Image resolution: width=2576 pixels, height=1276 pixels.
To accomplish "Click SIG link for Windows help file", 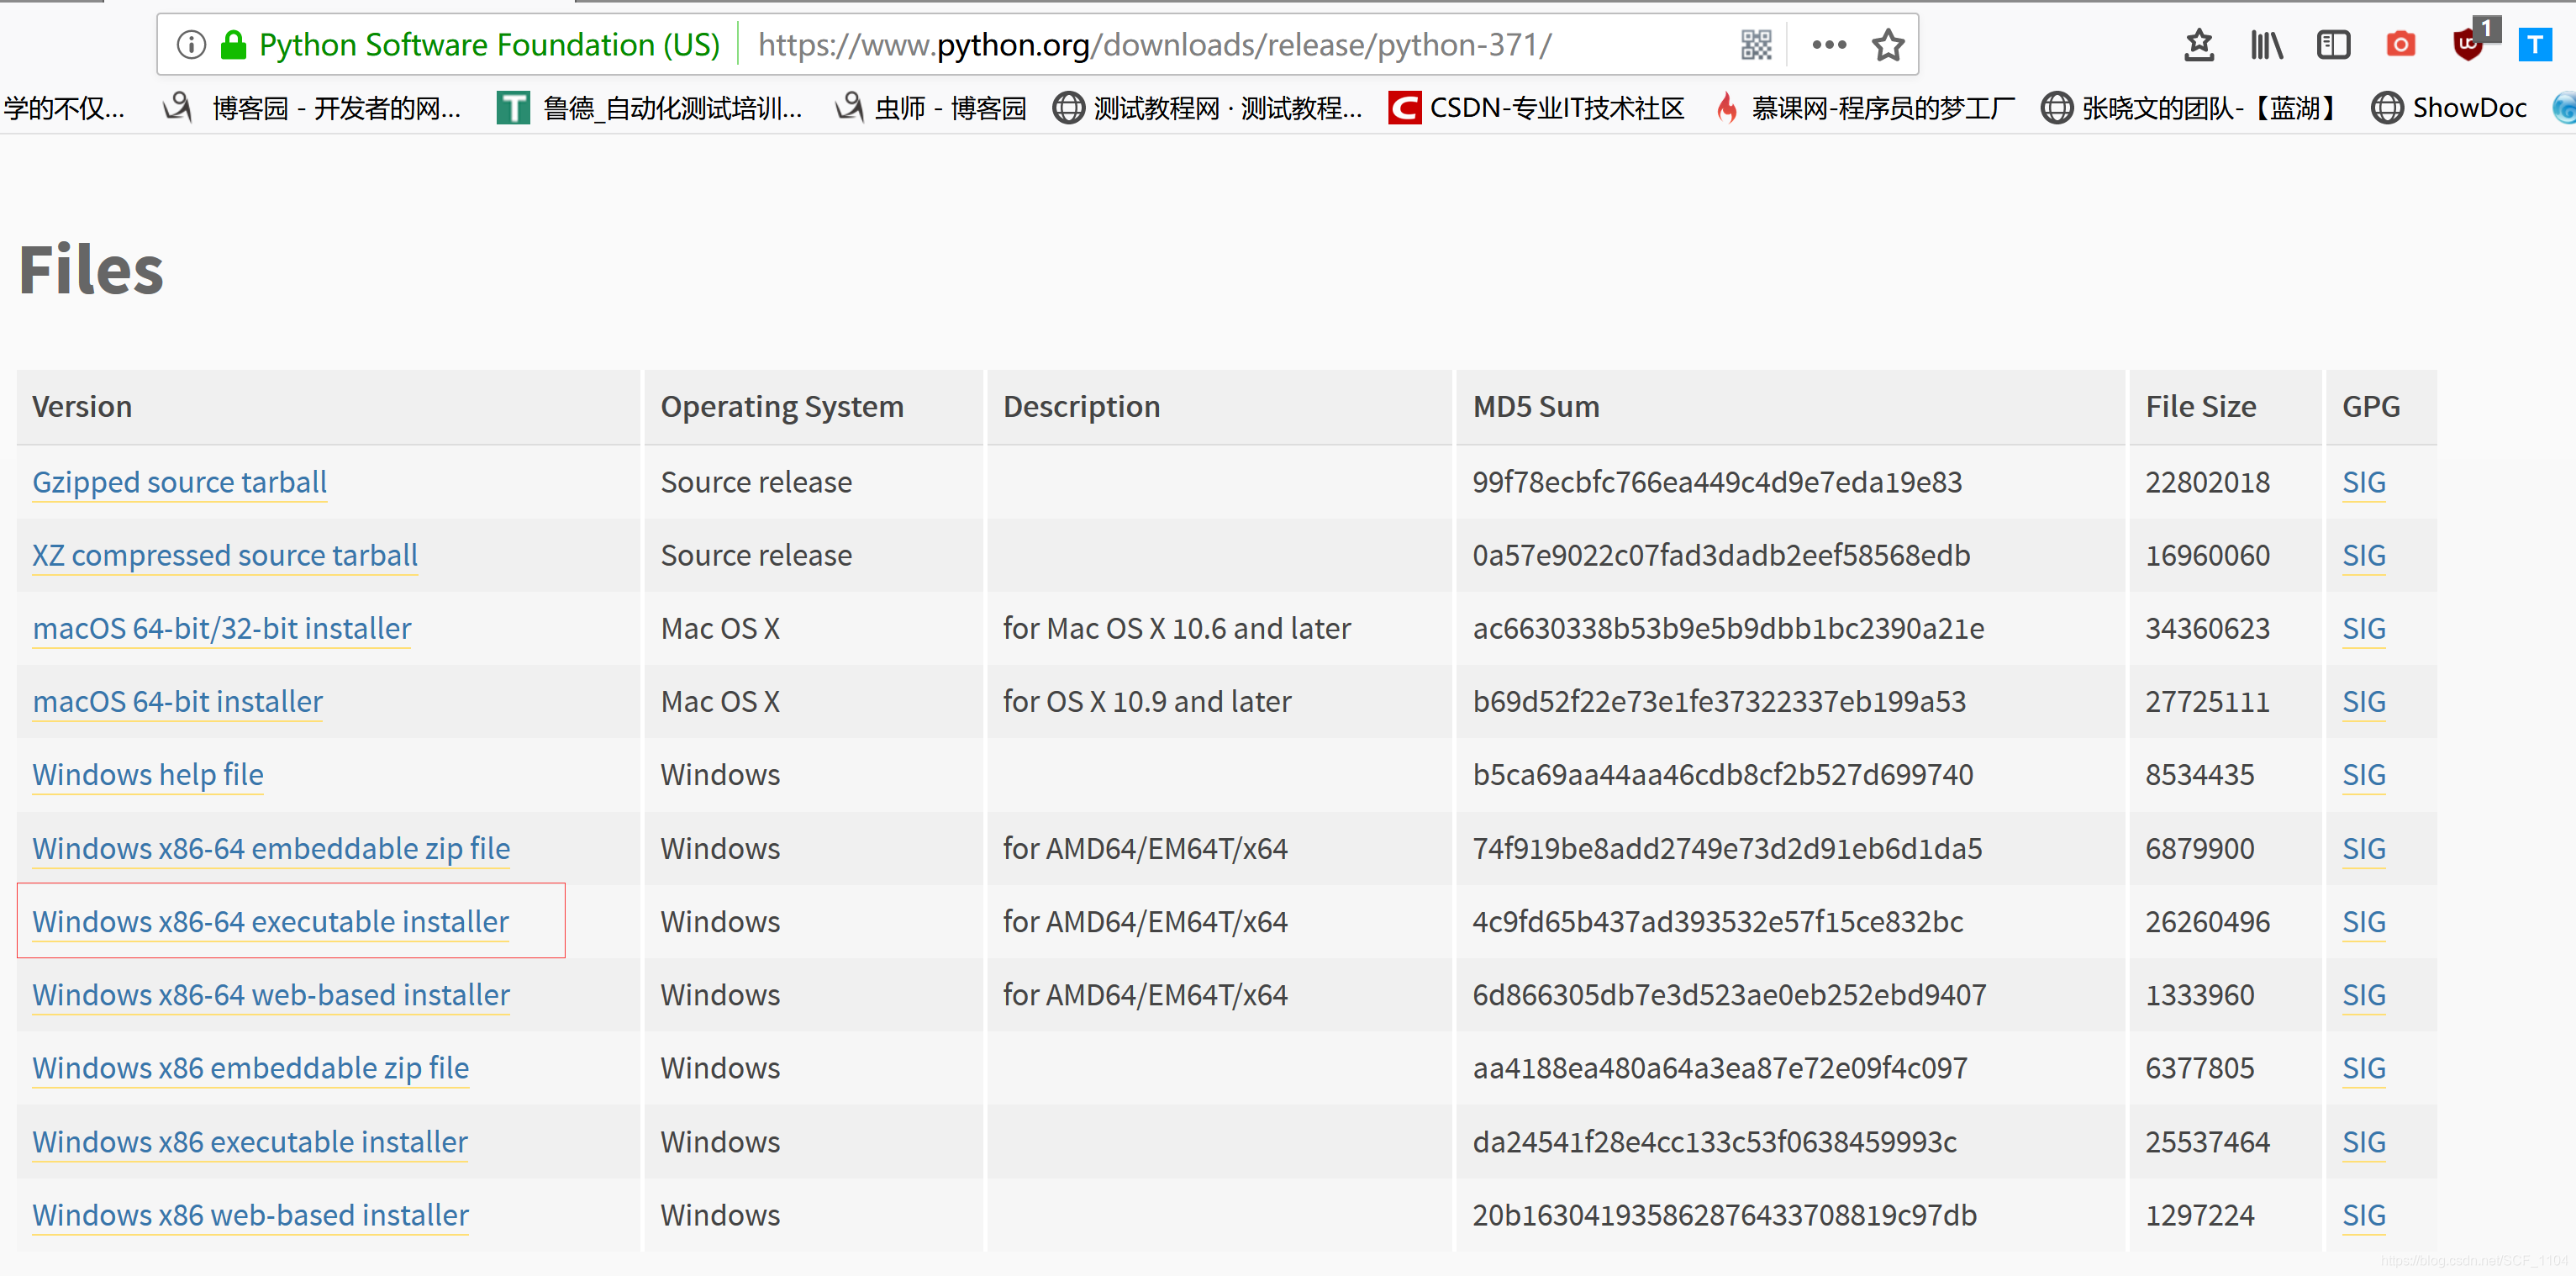I will point(2363,775).
